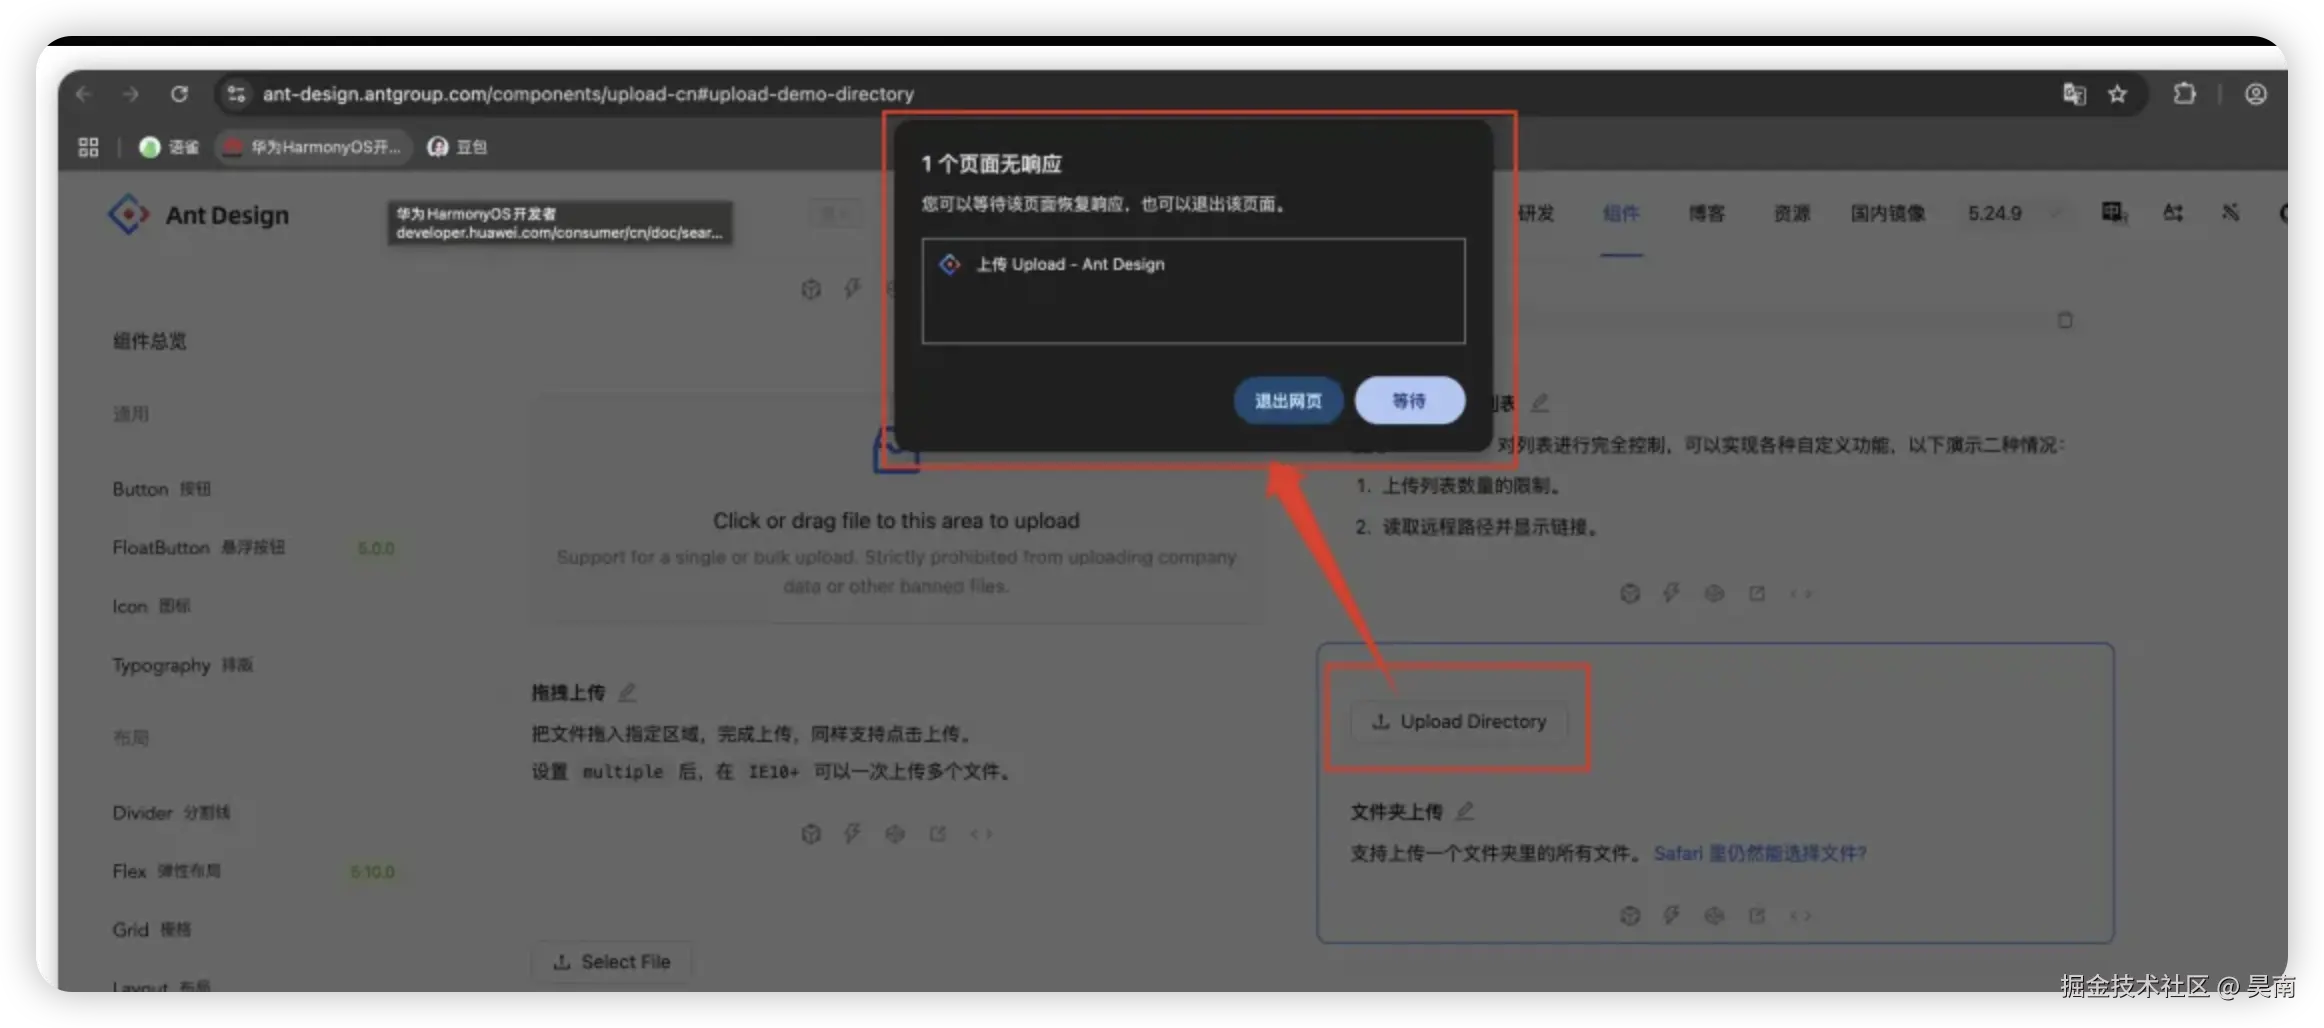
Task: Open the 博客 navigation item
Action: 1706,213
